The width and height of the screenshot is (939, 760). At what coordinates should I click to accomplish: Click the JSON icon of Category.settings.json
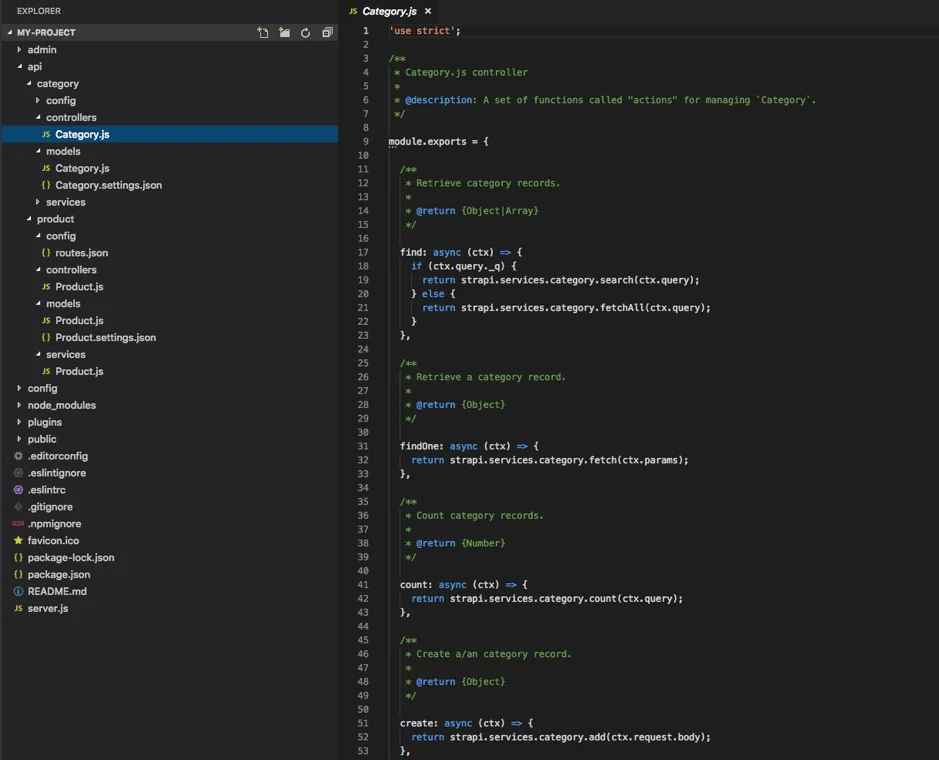(46, 185)
